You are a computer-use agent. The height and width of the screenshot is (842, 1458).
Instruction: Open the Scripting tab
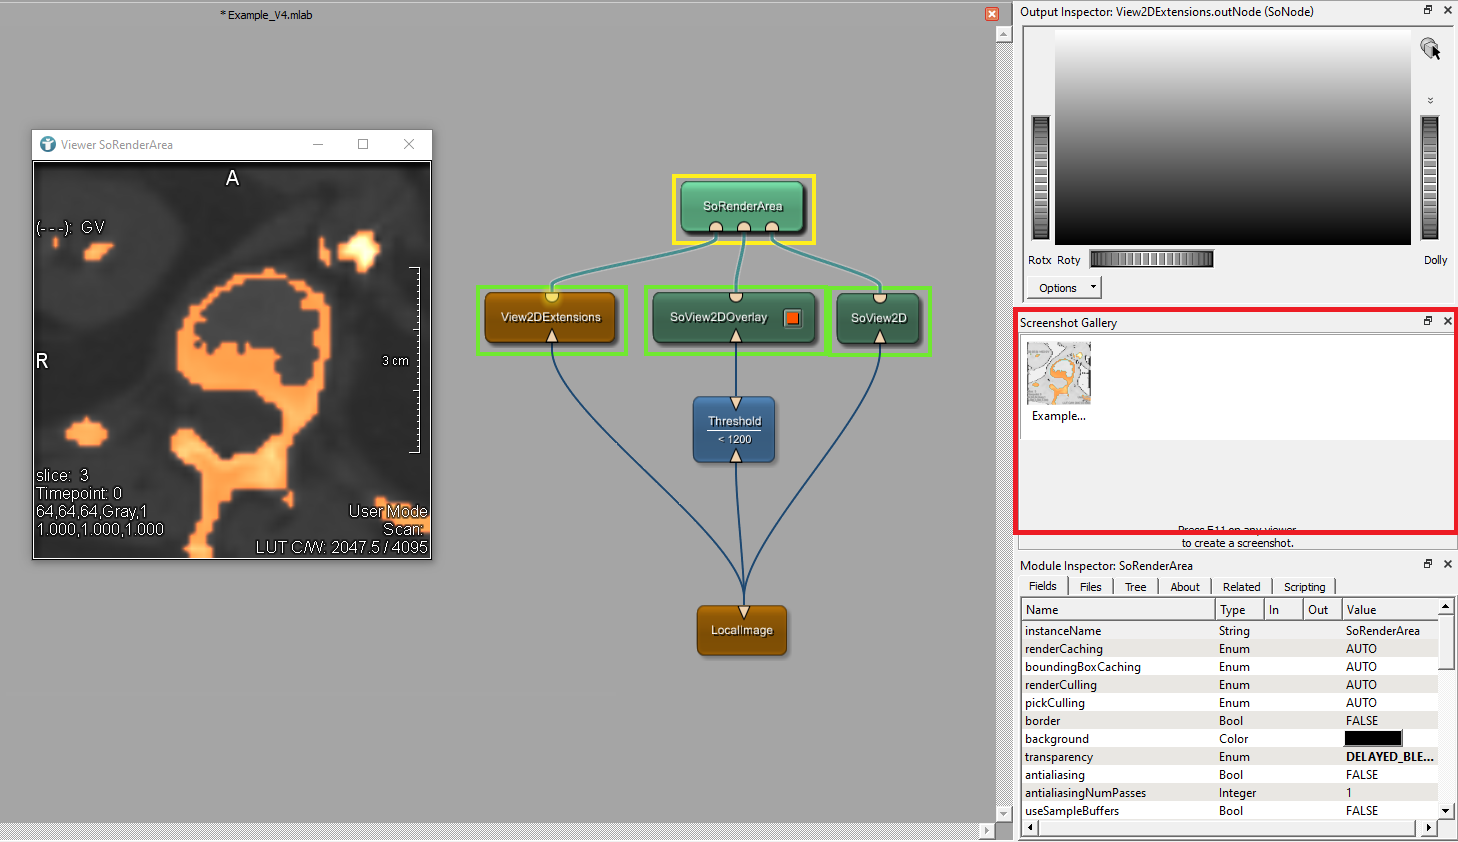click(1304, 587)
